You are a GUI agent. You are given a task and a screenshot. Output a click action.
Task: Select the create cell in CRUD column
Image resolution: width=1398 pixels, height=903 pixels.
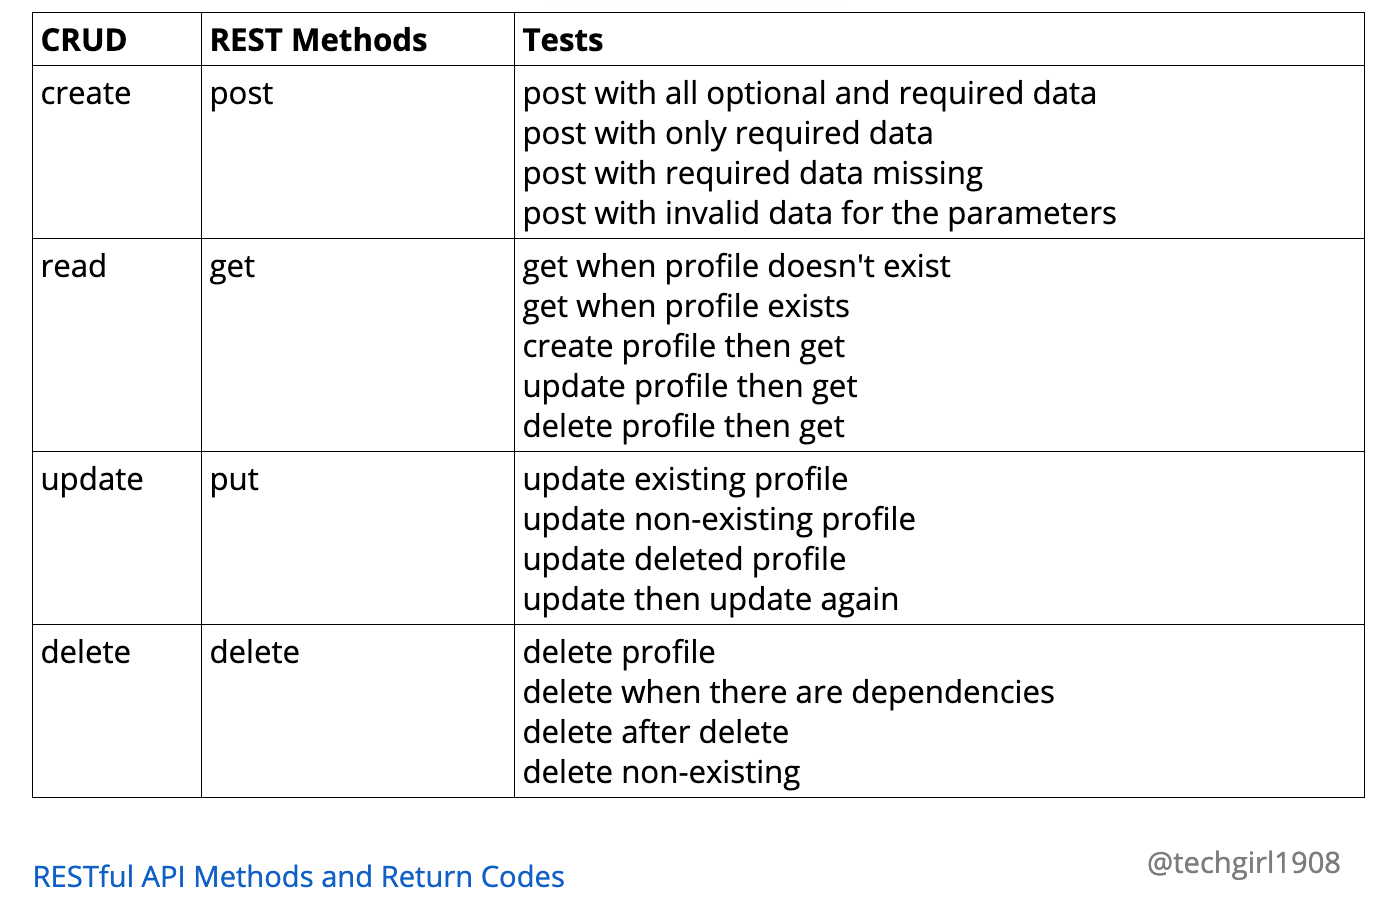click(86, 93)
